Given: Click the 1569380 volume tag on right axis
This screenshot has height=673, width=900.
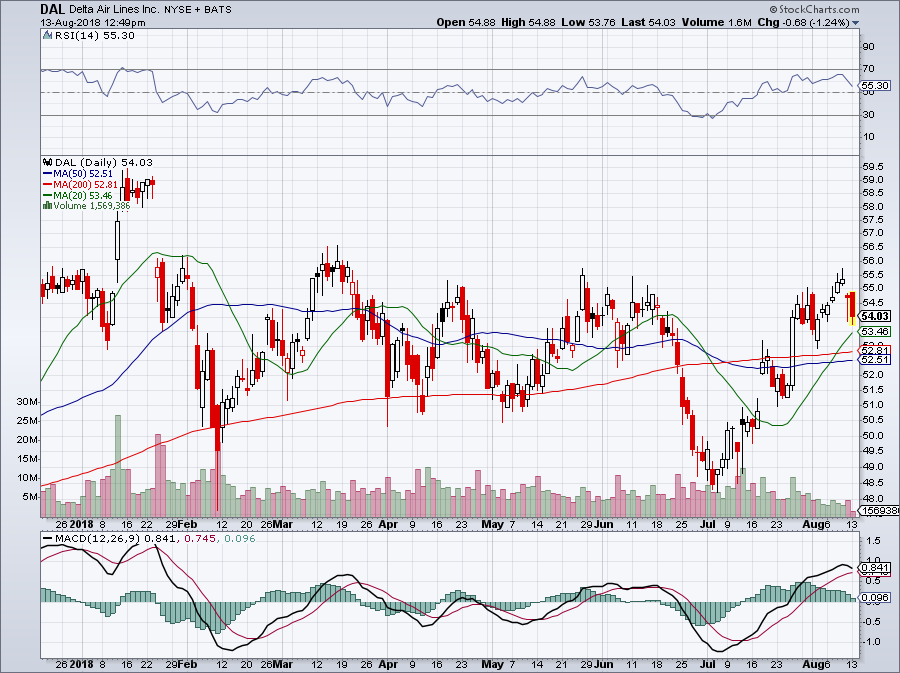Looking at the screenshot, I should tap(878, 511).
